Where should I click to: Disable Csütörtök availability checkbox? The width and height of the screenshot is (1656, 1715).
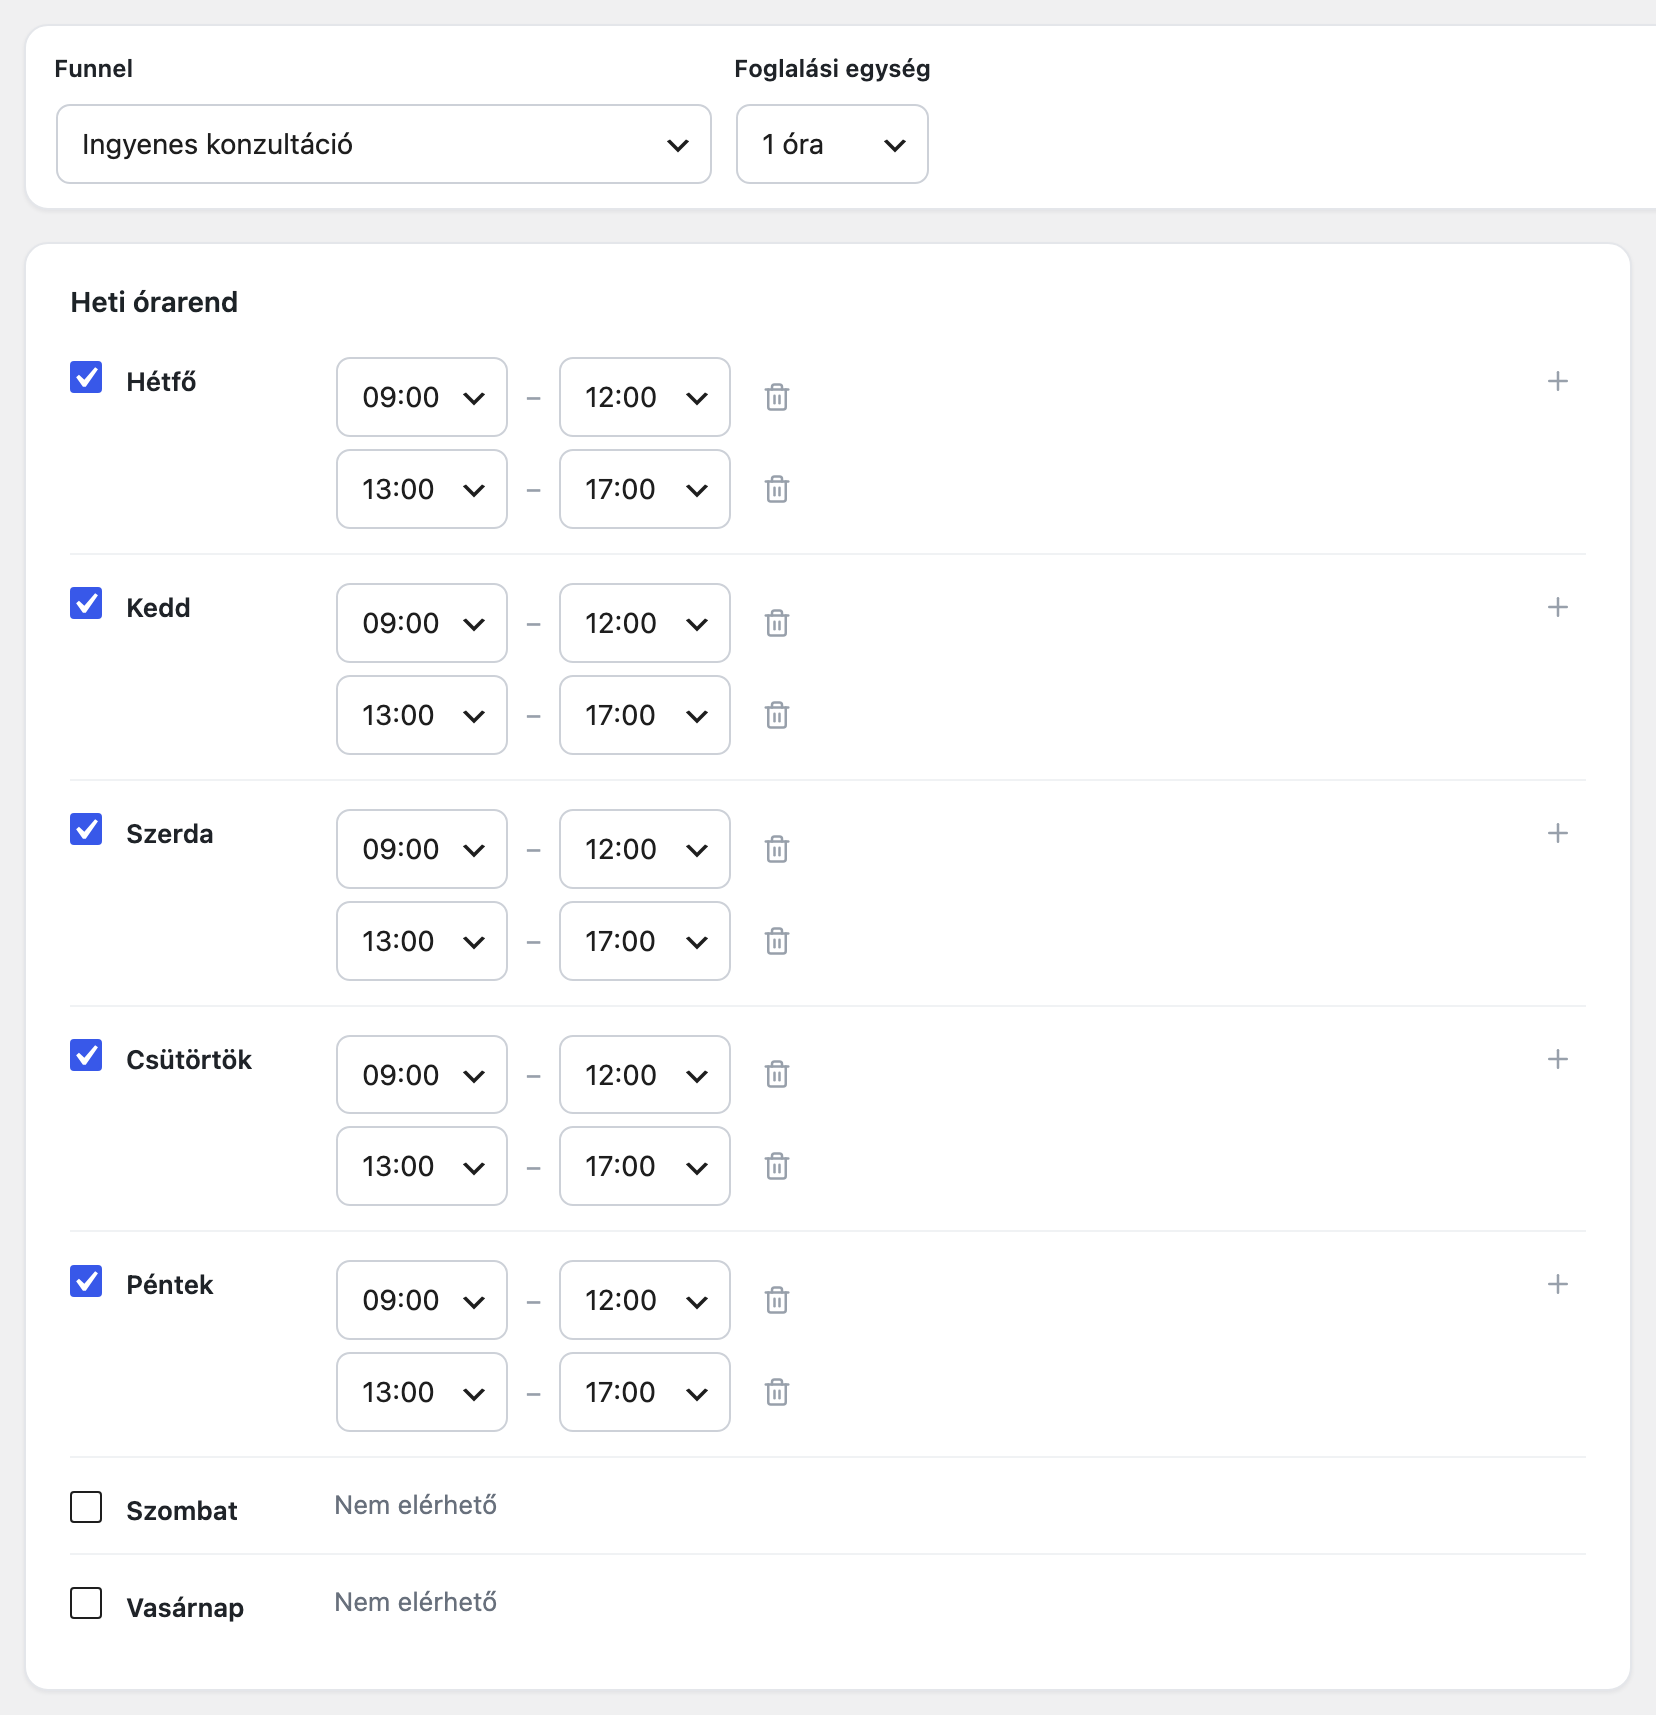pyautogui.click(x=86, y=1055)
